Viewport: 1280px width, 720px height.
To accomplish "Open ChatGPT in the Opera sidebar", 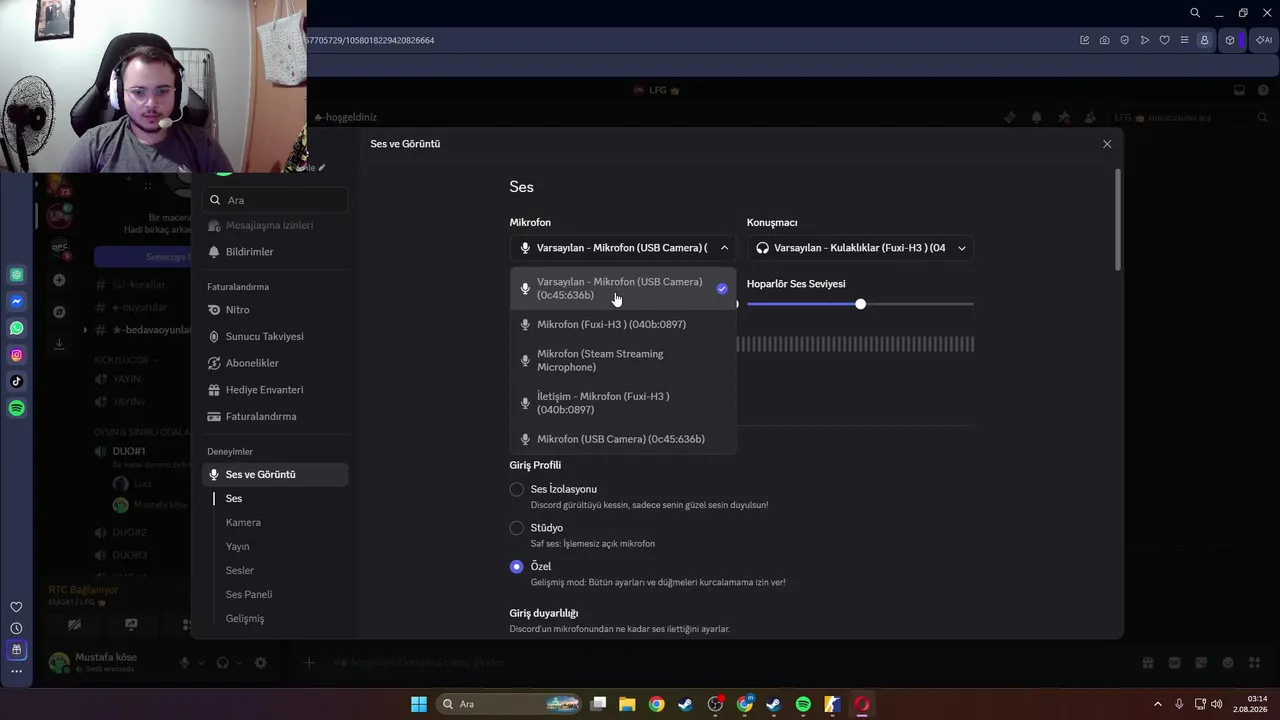I will click(17, 275).
